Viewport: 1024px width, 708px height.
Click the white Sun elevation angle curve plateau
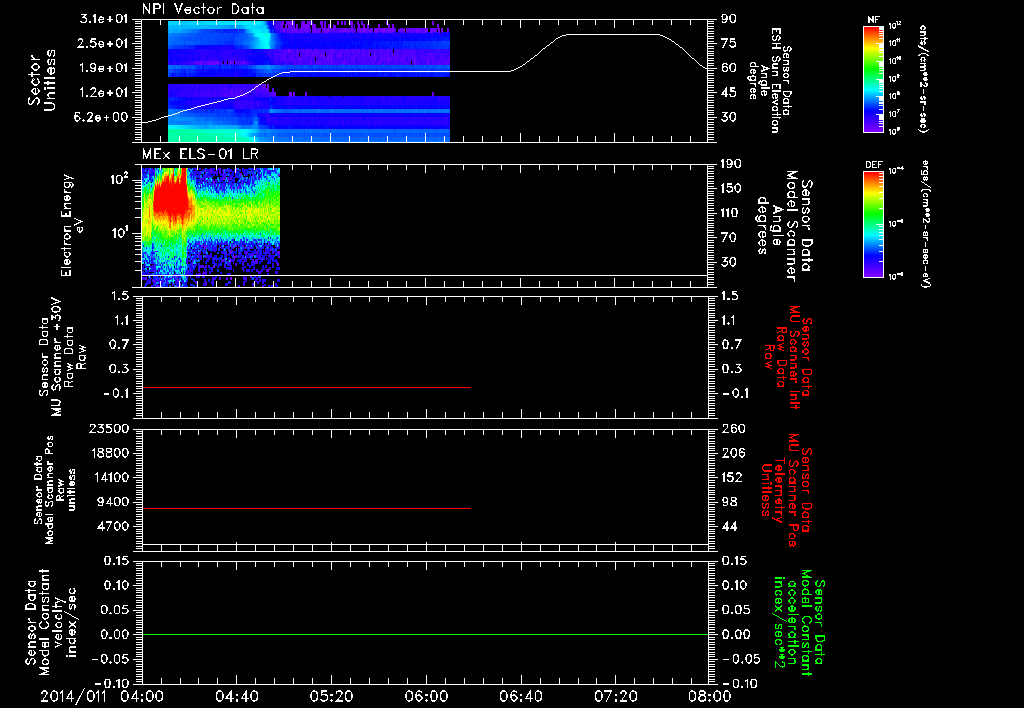click(613, 35)
